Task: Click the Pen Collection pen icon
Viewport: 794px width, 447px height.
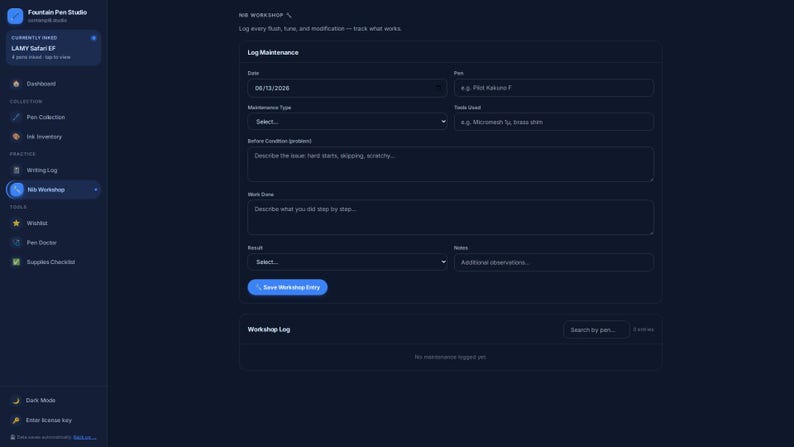Action: coord(16,117)
